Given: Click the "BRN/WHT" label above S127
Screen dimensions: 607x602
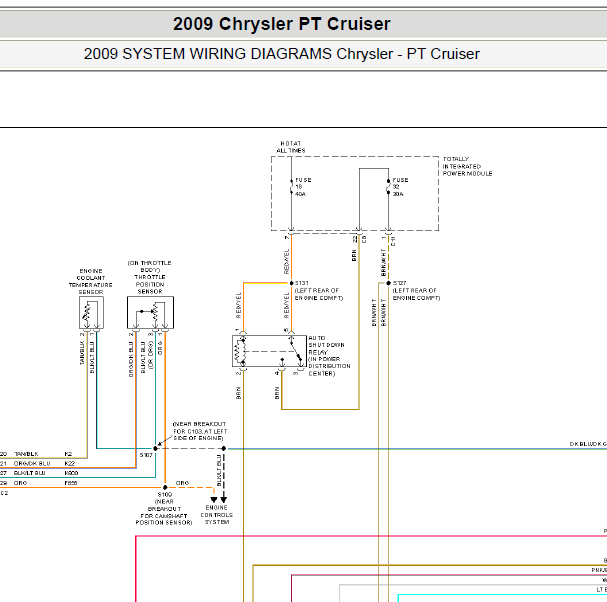Looking at the screenshot, I should tap(384, 262).
